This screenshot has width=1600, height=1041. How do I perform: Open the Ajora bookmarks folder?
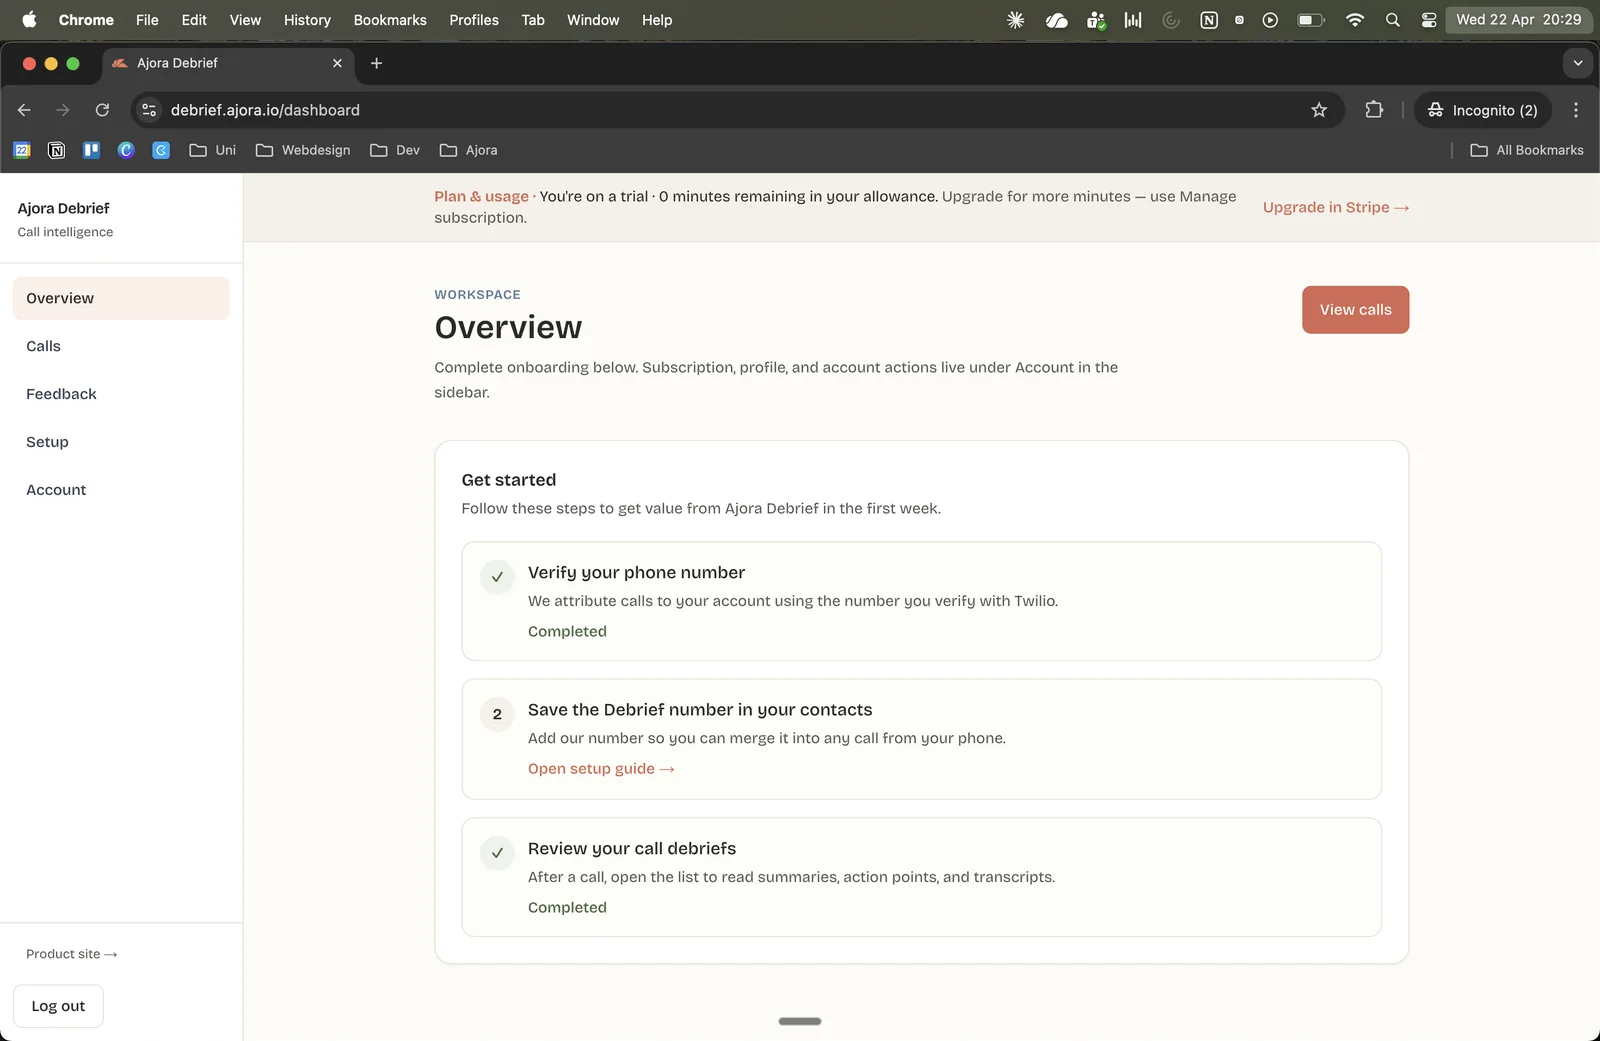pos(468,150)
